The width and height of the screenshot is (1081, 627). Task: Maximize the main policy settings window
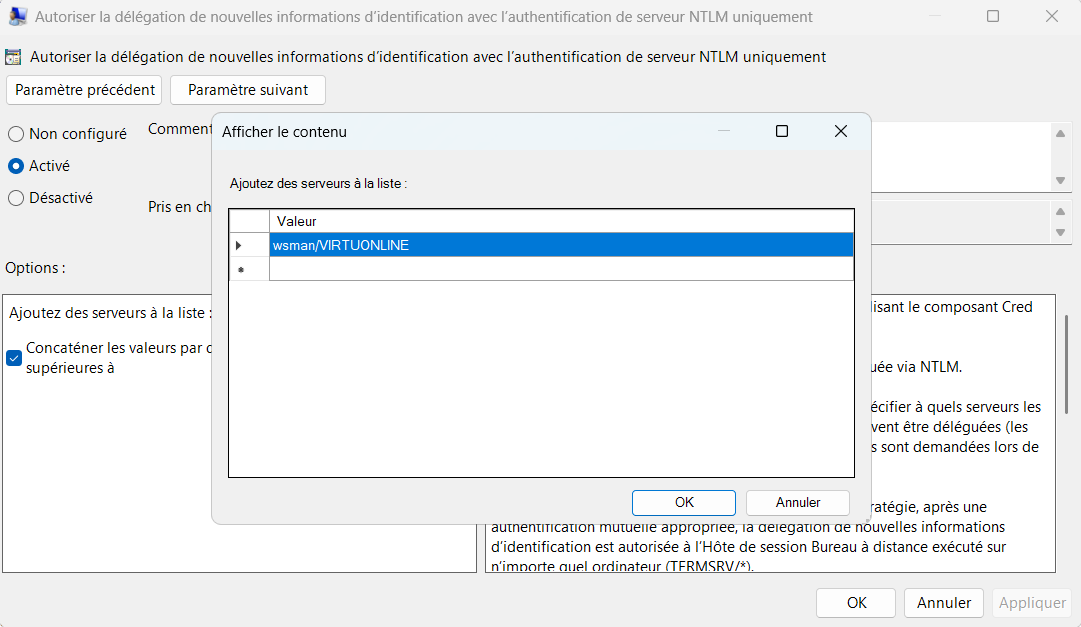tap(992, 16)
